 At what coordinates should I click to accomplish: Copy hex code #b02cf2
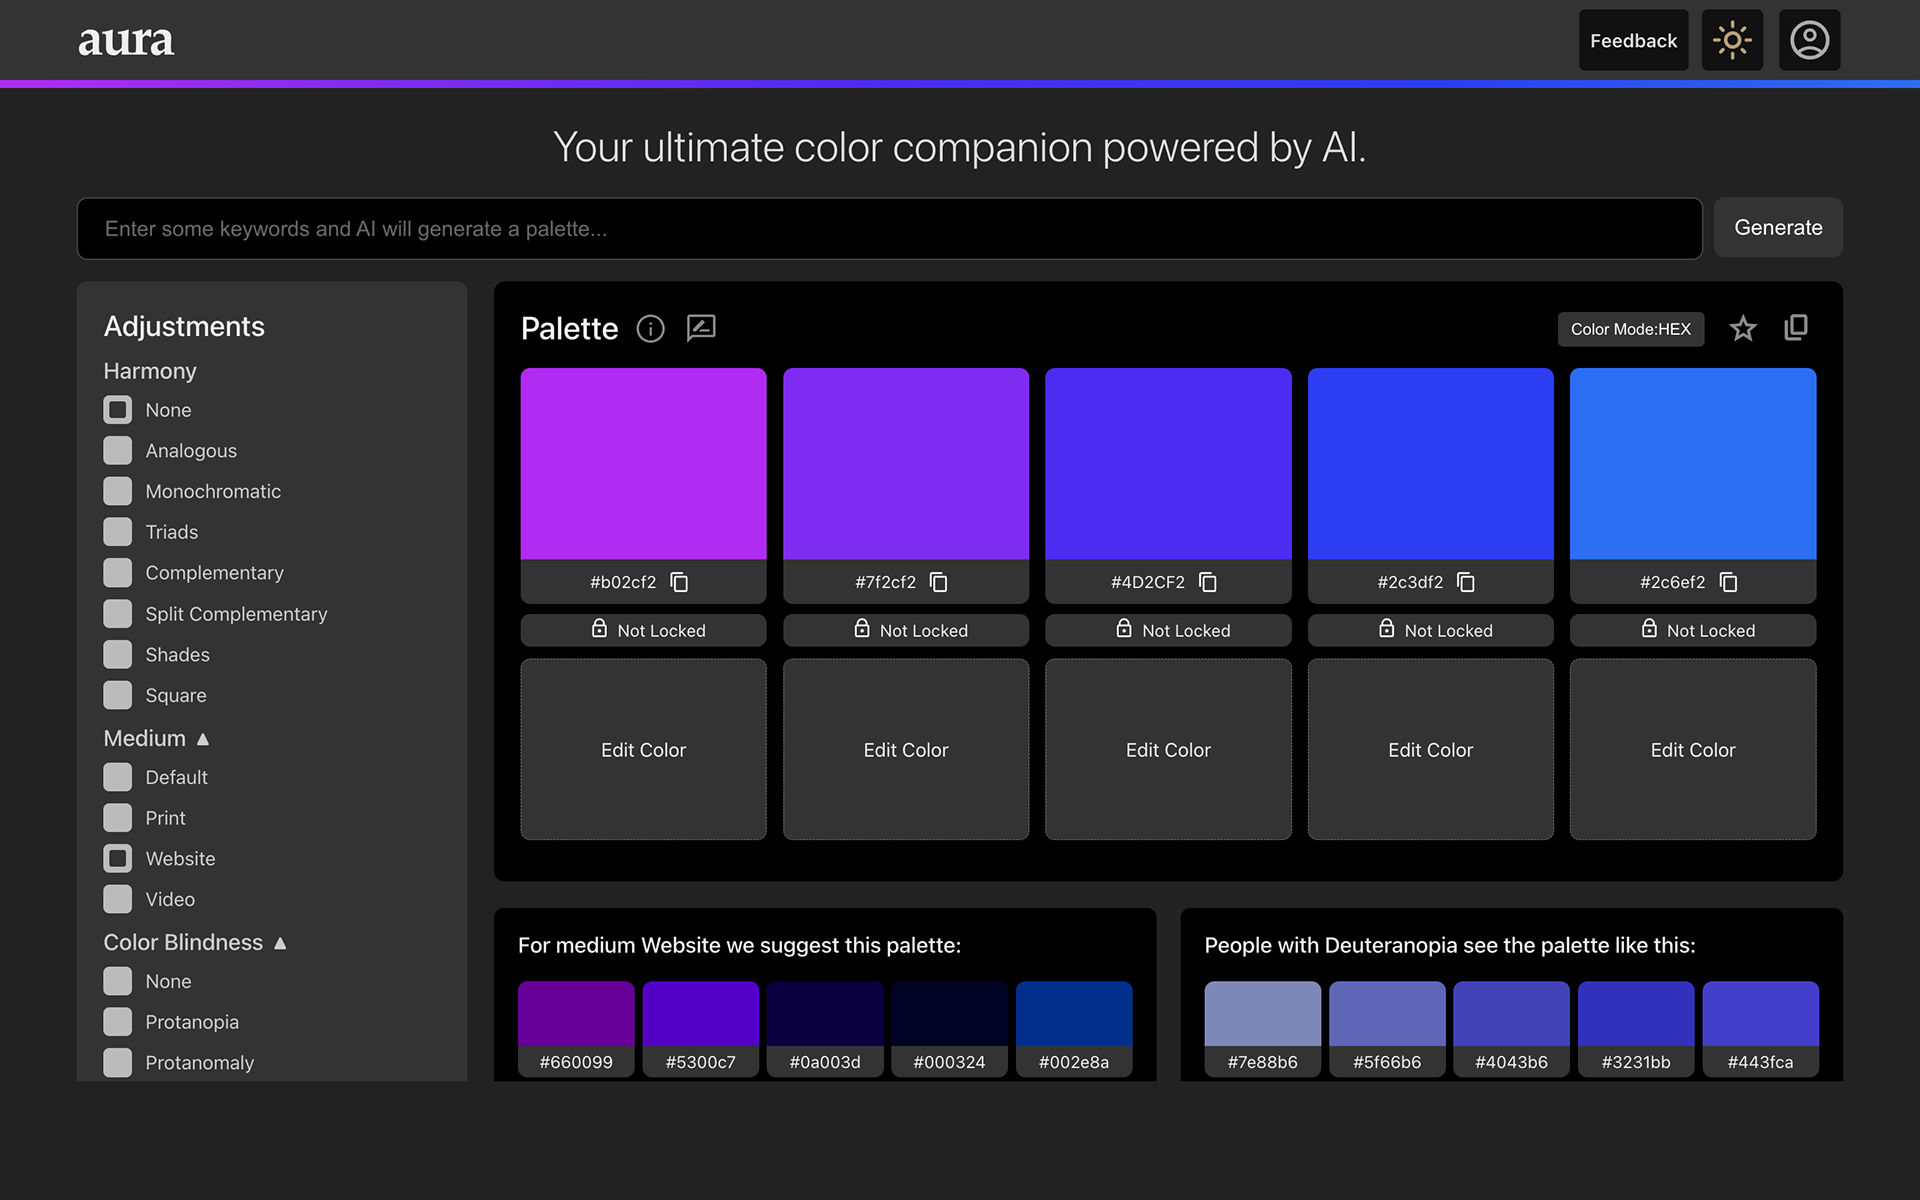tap(679, 582)
